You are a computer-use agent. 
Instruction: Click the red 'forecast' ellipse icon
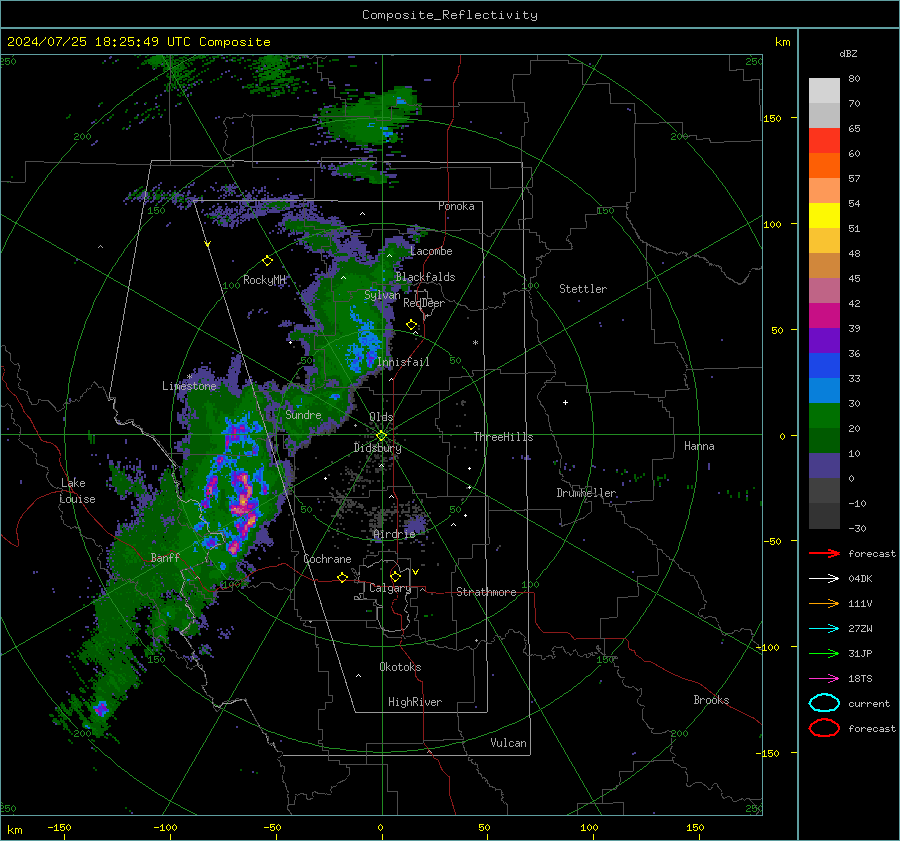[x=824, y=728]
